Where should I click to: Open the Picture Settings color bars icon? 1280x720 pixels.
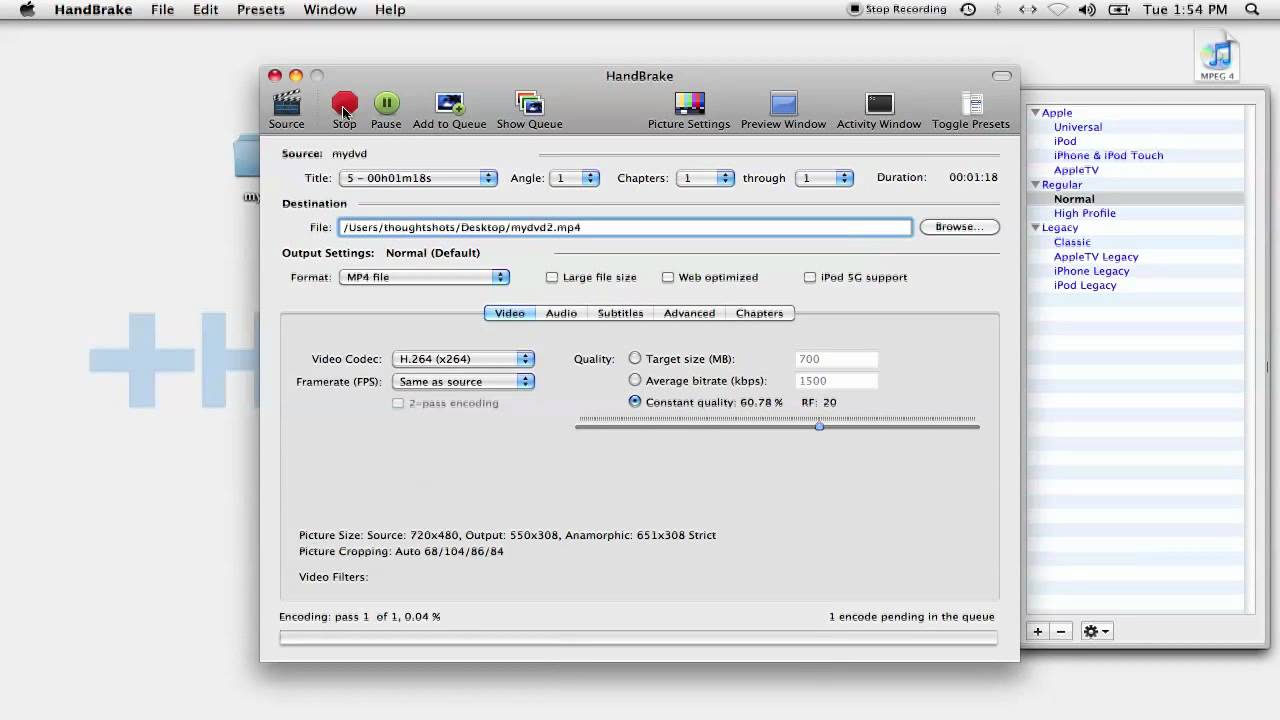pyautogui.click(x=689, y=103)
